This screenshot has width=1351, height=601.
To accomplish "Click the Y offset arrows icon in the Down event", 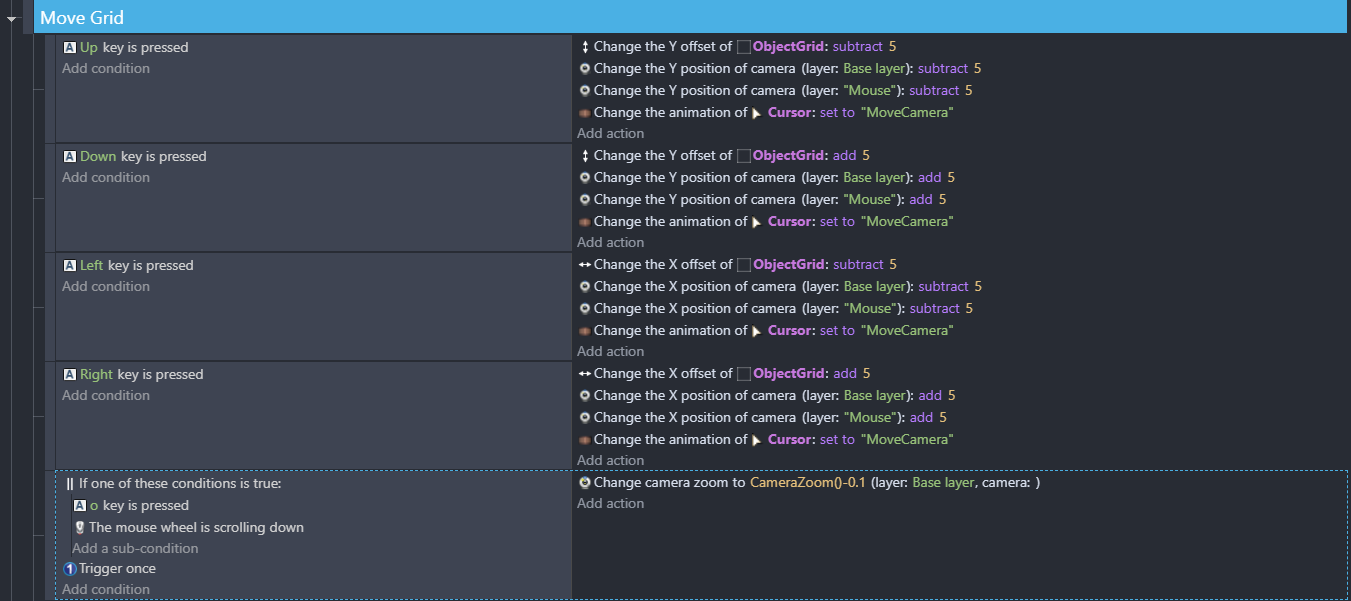I will 585,155.
